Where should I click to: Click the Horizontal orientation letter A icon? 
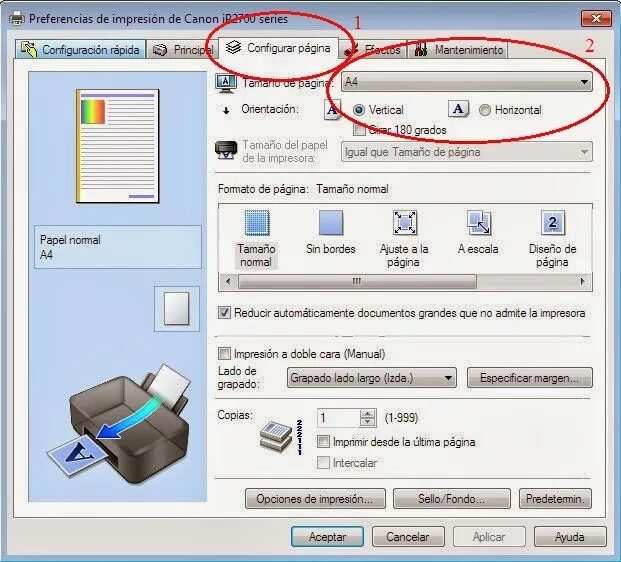coord(458,109)
